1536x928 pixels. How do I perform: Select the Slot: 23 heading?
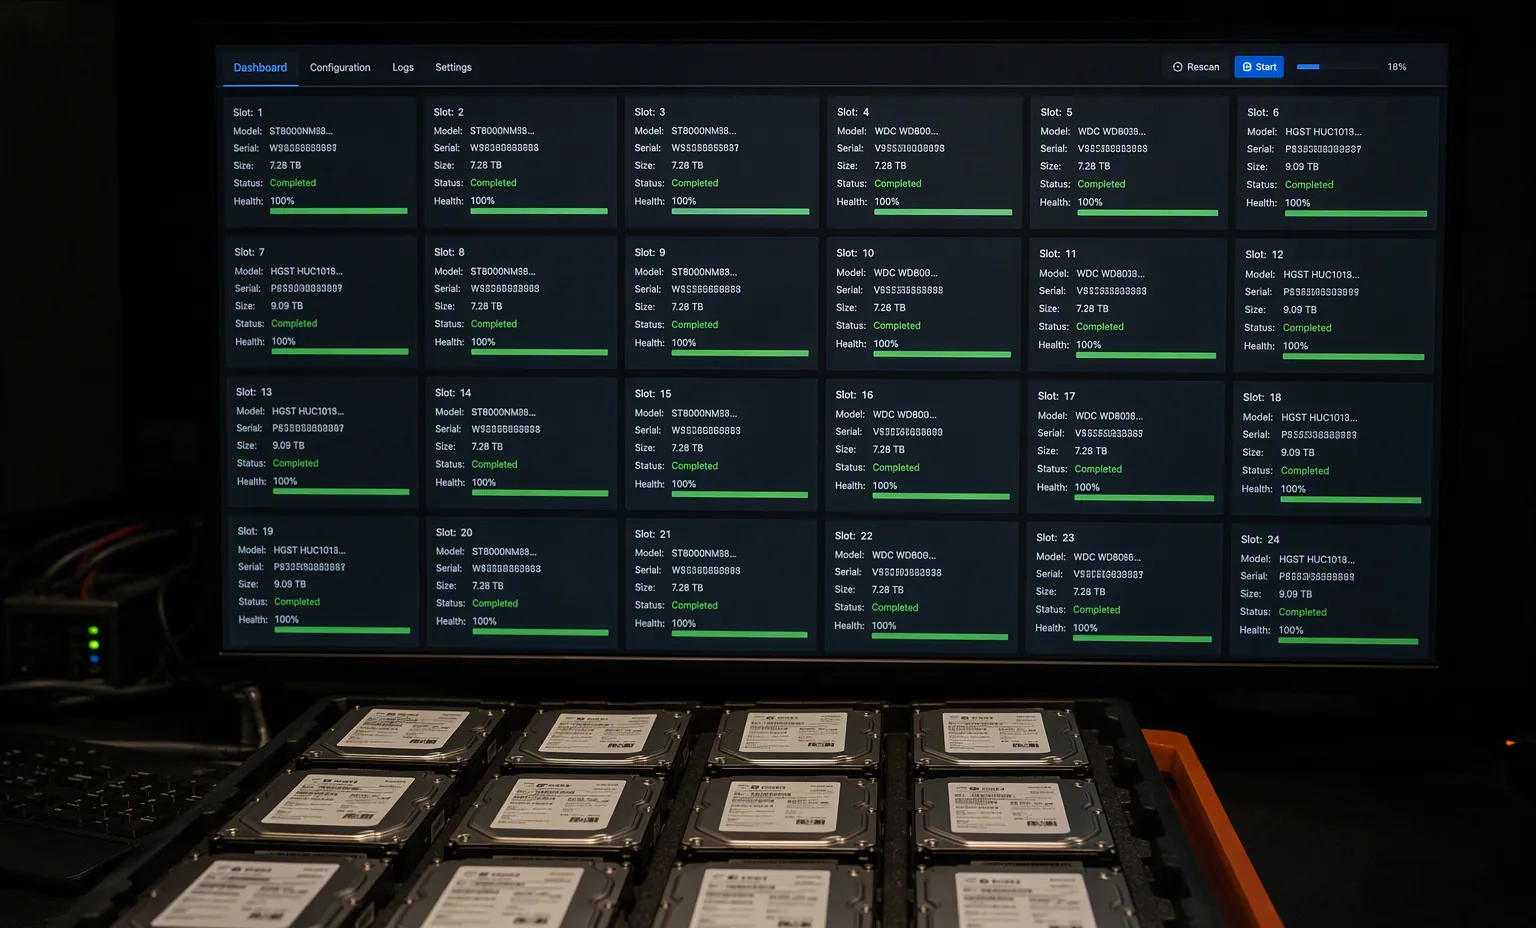tap(1055, 538)
